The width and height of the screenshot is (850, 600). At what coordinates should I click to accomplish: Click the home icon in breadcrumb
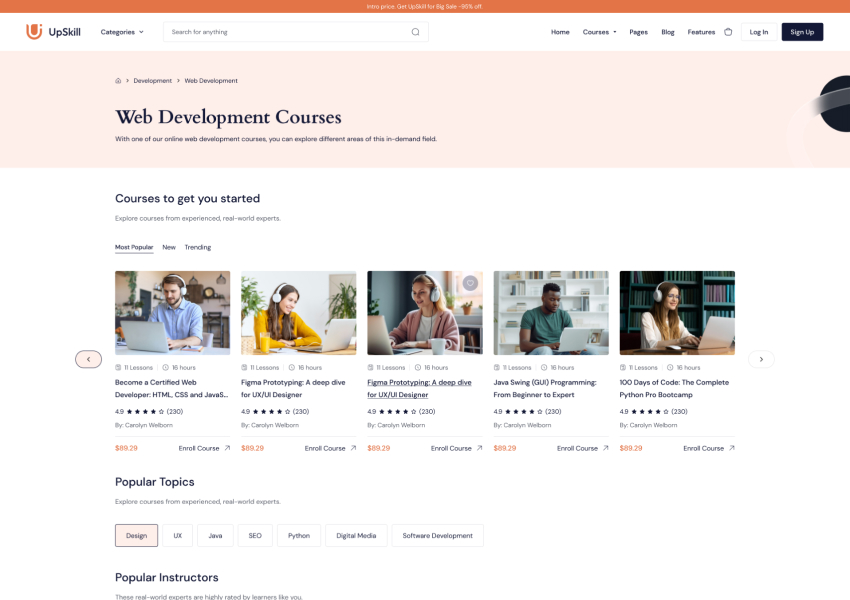coord(118,81)
